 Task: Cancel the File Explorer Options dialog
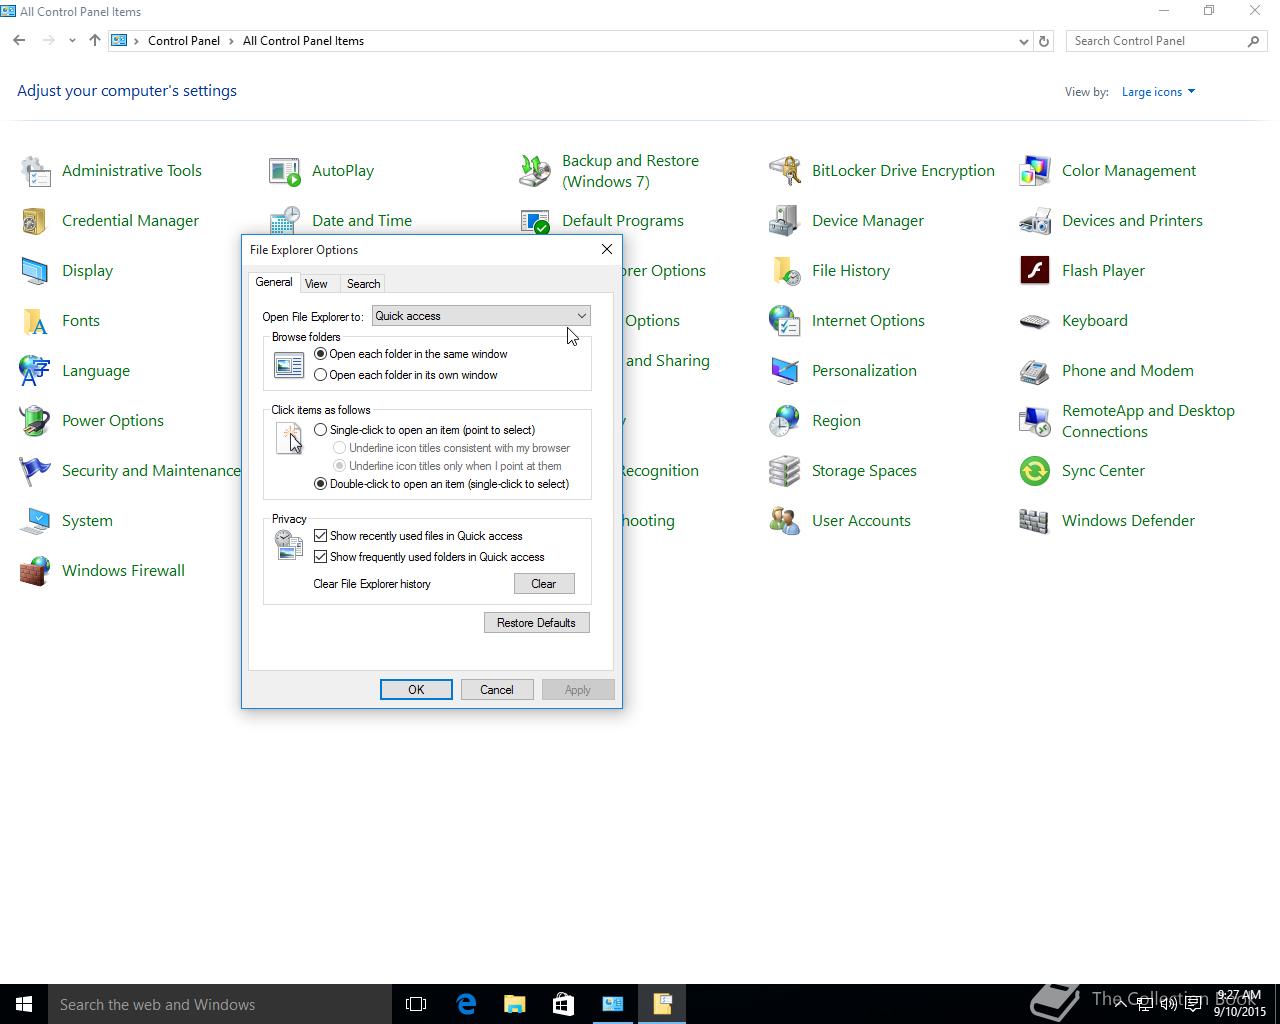click(497, 690)
